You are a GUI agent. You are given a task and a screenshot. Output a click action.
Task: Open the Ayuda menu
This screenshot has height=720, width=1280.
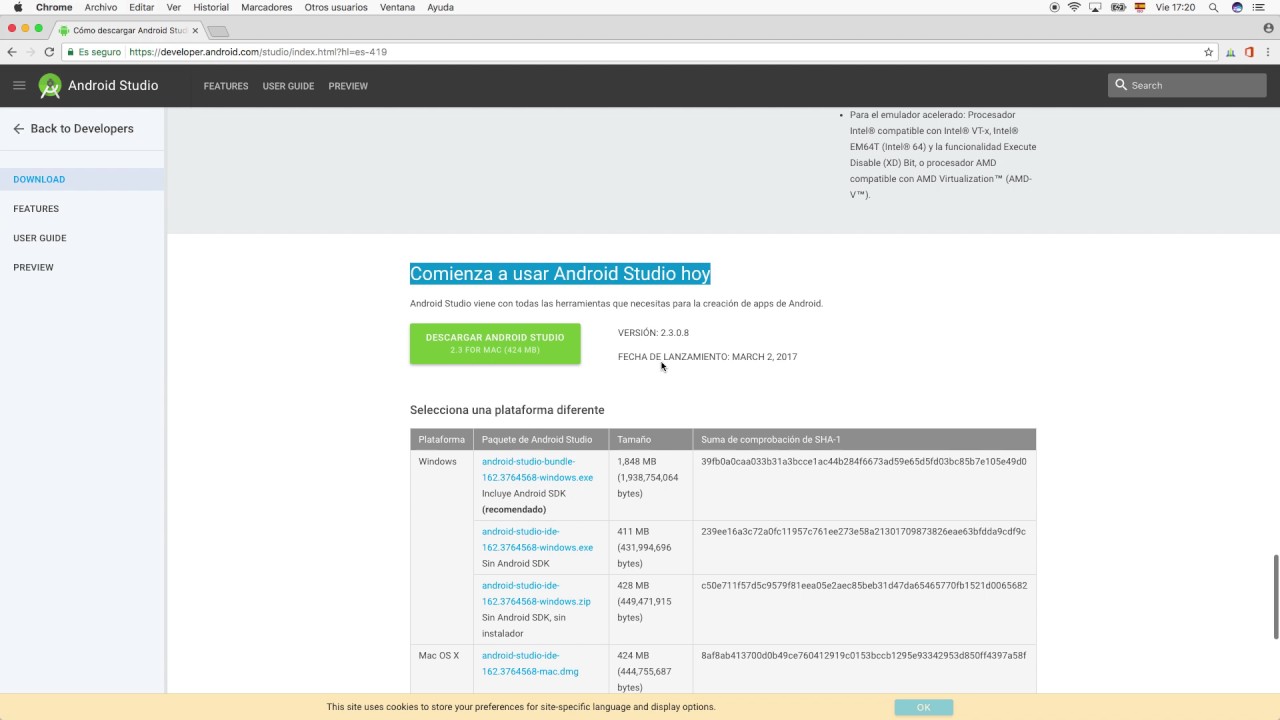(440, 7)
